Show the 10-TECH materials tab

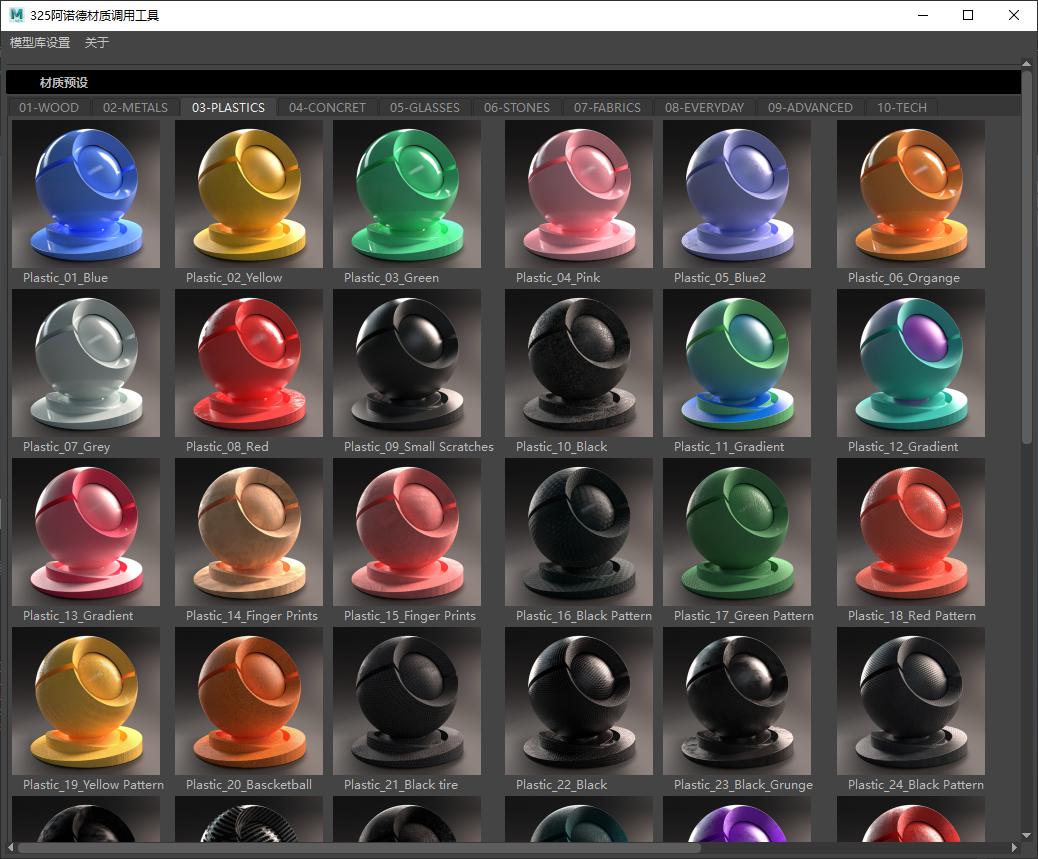(901, 107)
